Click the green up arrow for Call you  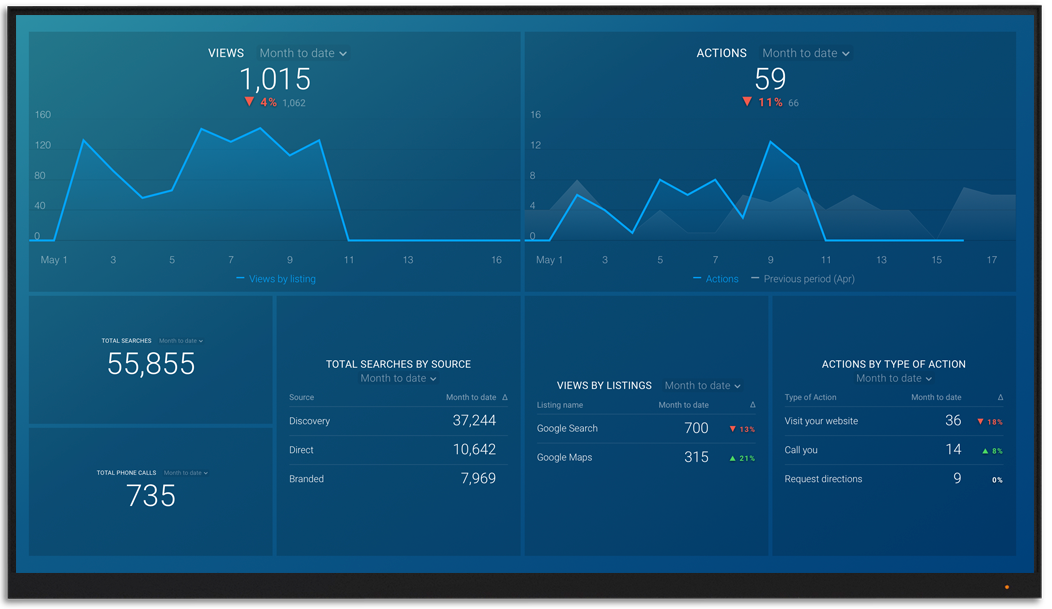[x=985, y=451]
